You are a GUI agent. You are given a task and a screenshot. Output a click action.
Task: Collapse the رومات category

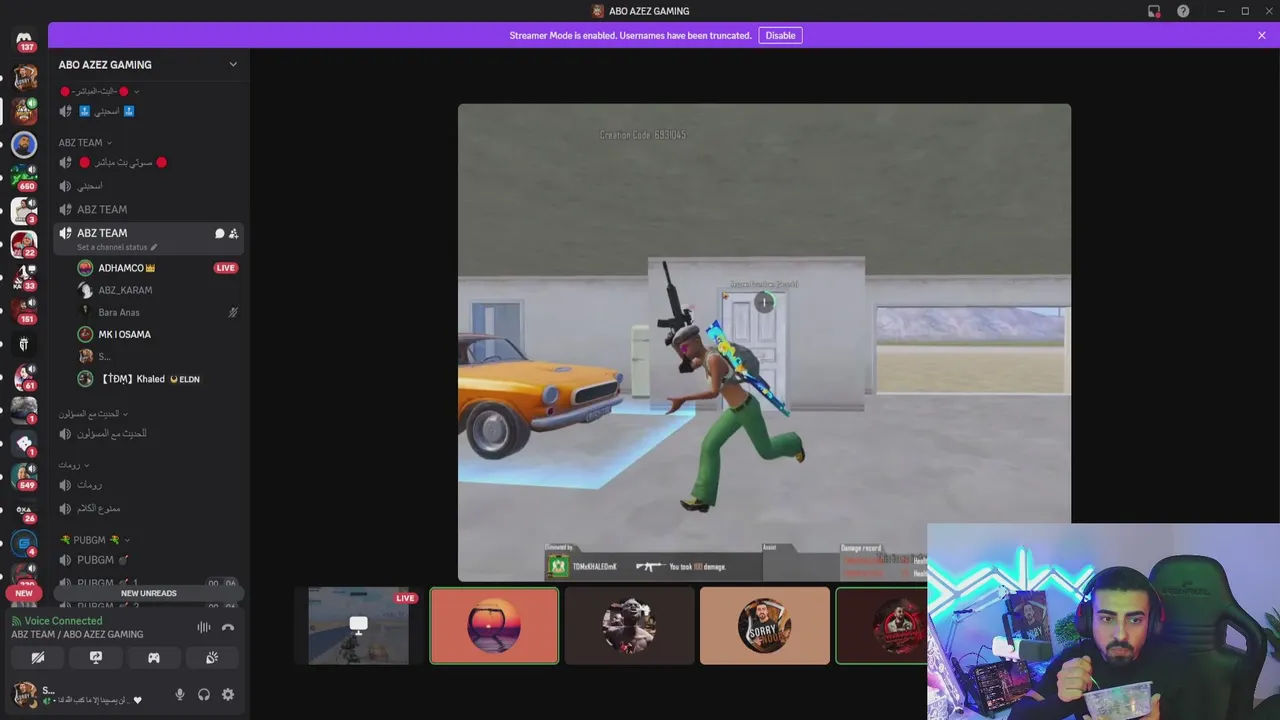(x=74, y=465)
